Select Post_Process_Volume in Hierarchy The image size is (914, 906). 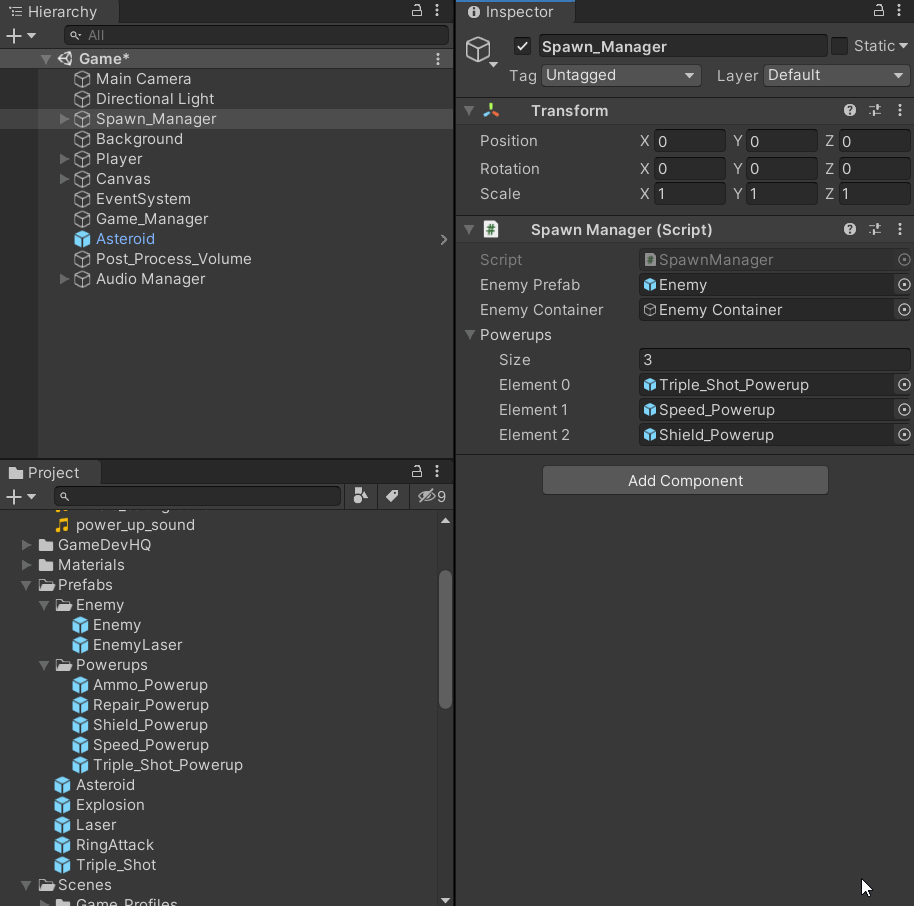pyautogui.click(x=174, y=259)
